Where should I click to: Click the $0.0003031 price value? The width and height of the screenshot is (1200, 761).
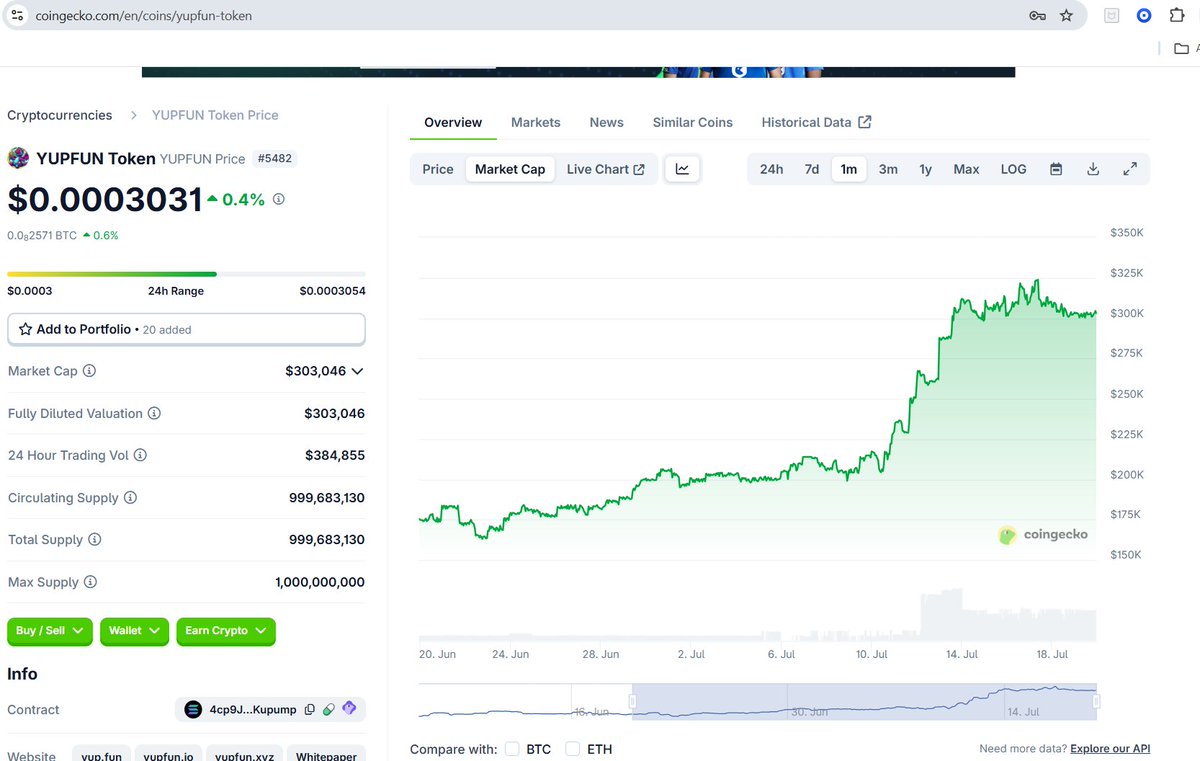tap(105, 199)
